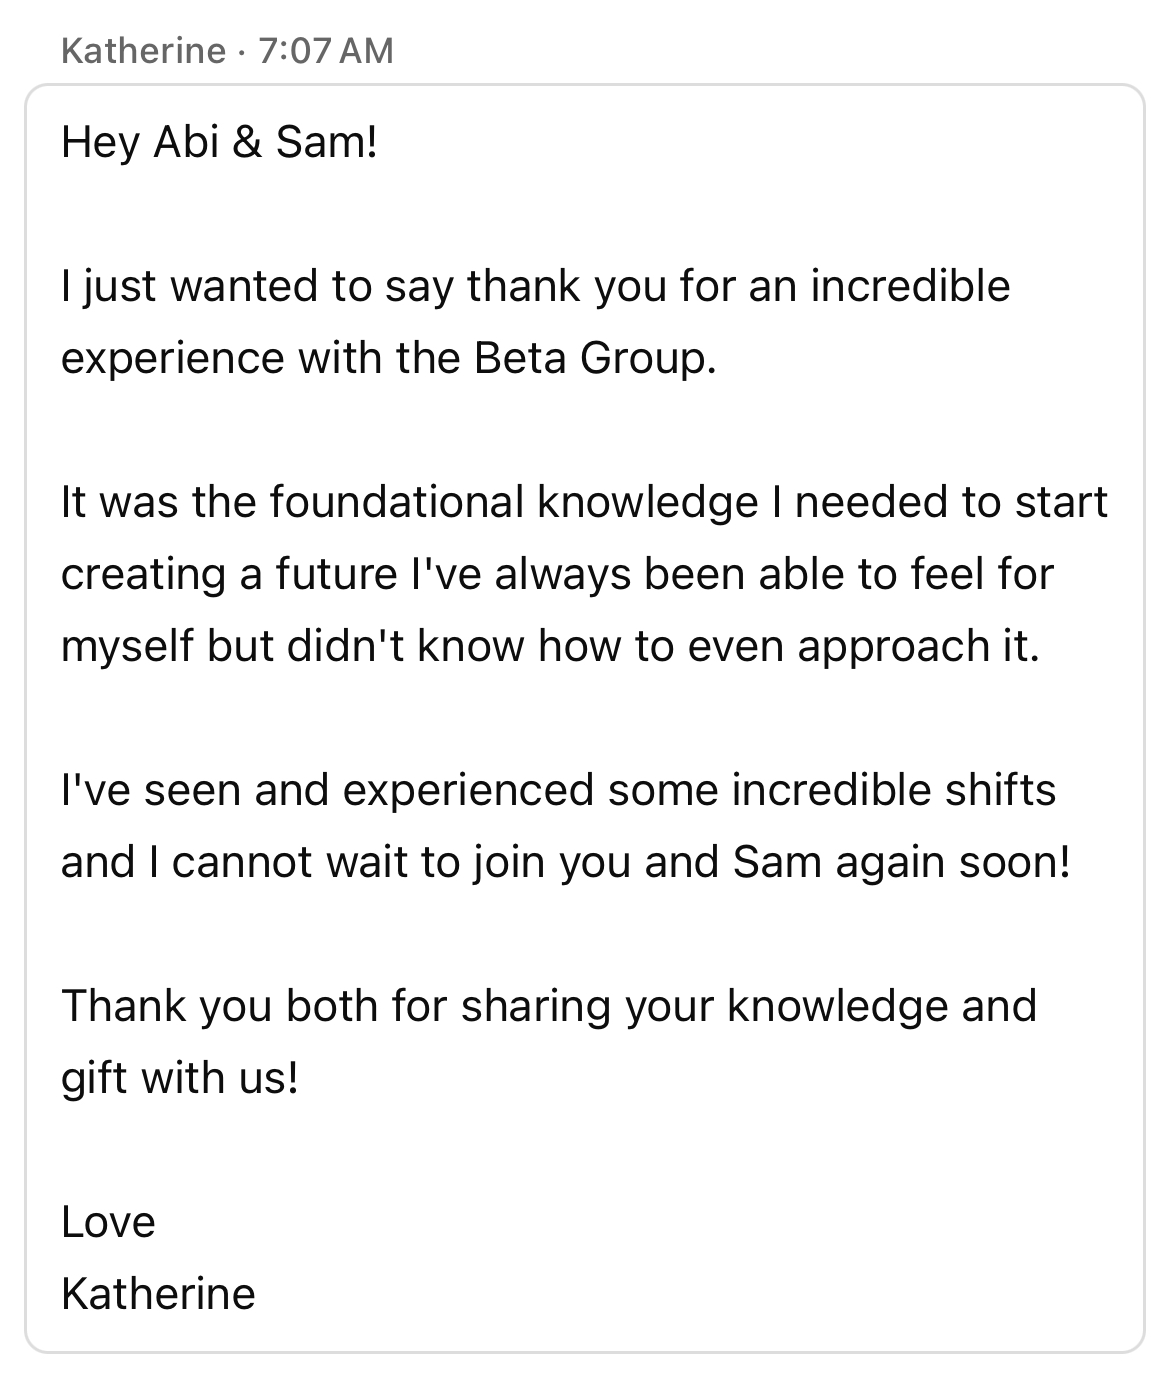The image size is (1170, 1398).
Task: Click the sender name Katherine in the header
Action: point(143,49)
